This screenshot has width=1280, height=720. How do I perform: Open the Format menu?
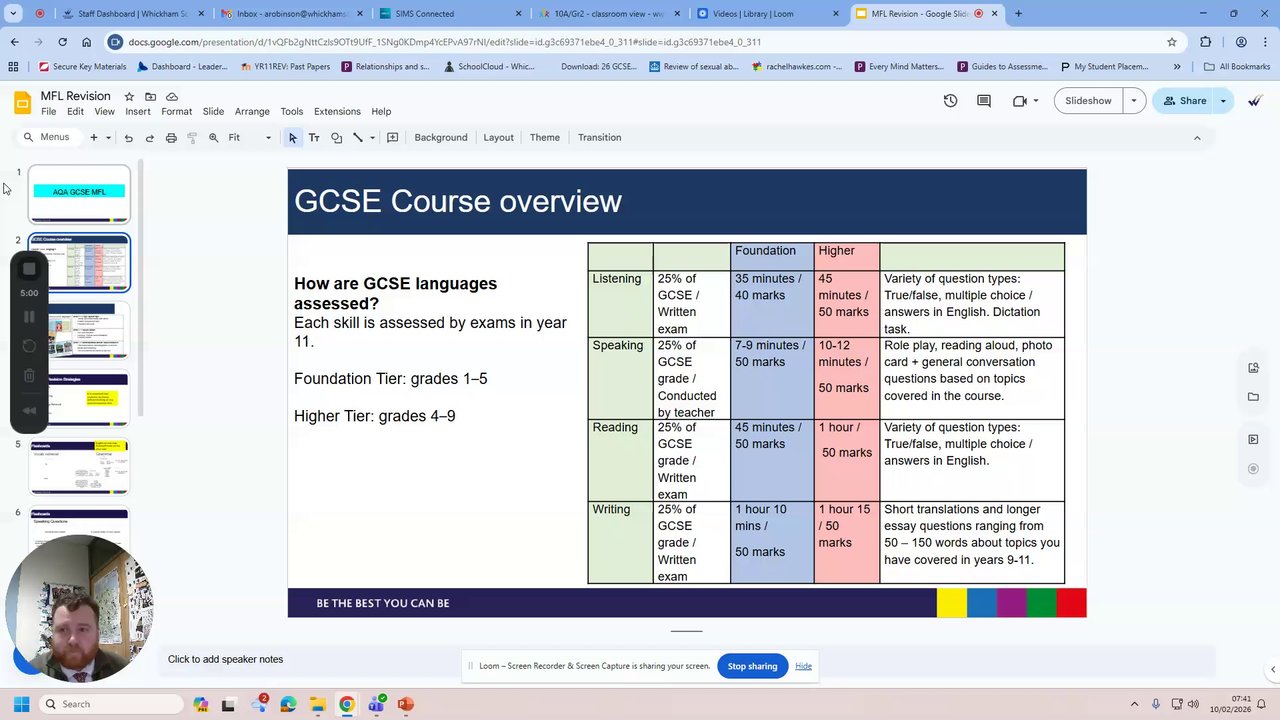pos(176,112)
